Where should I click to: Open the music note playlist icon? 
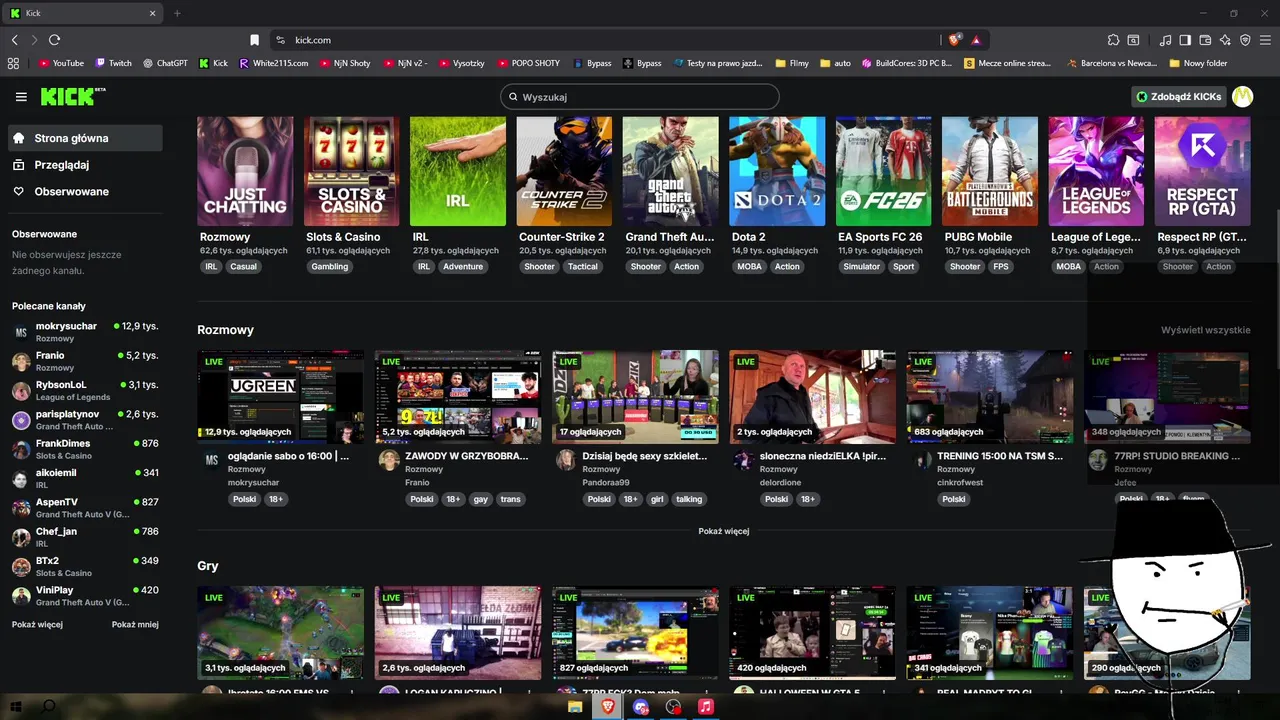(x=1165, y=40)
